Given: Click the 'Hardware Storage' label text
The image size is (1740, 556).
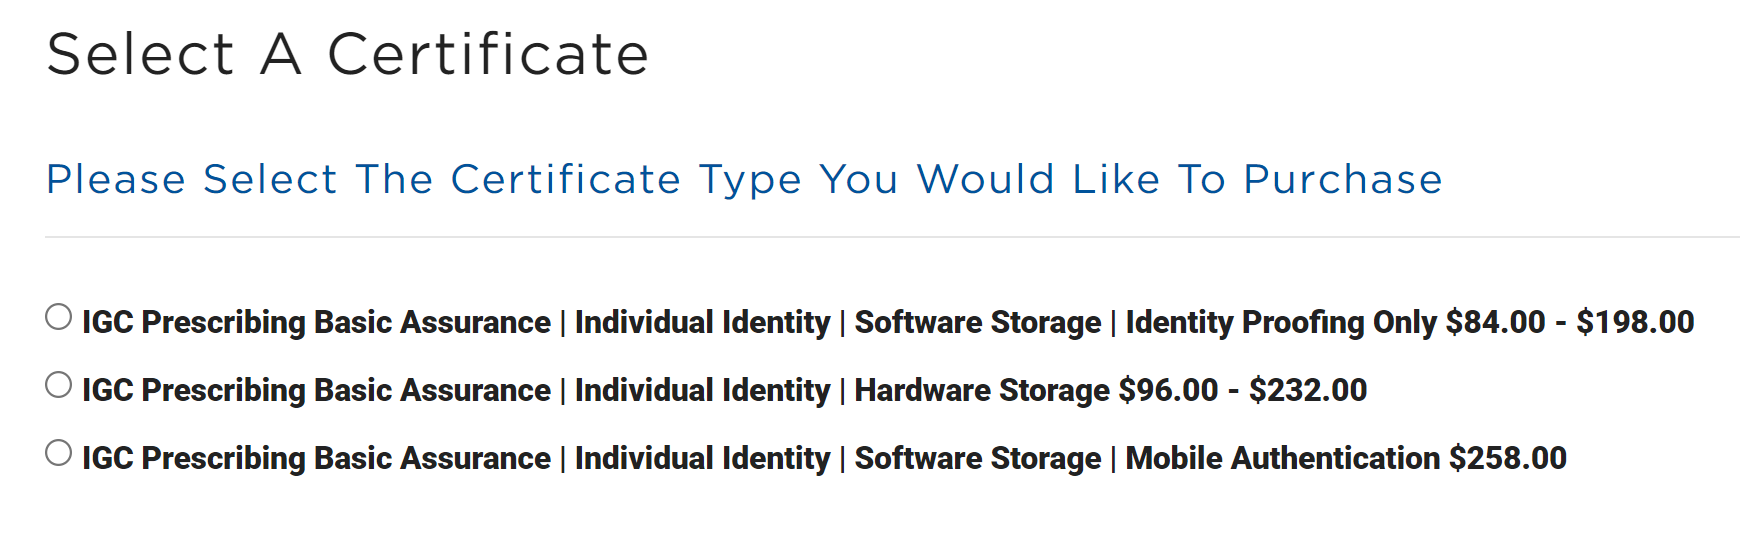Looking at the screenshot, I should point(982,391).
